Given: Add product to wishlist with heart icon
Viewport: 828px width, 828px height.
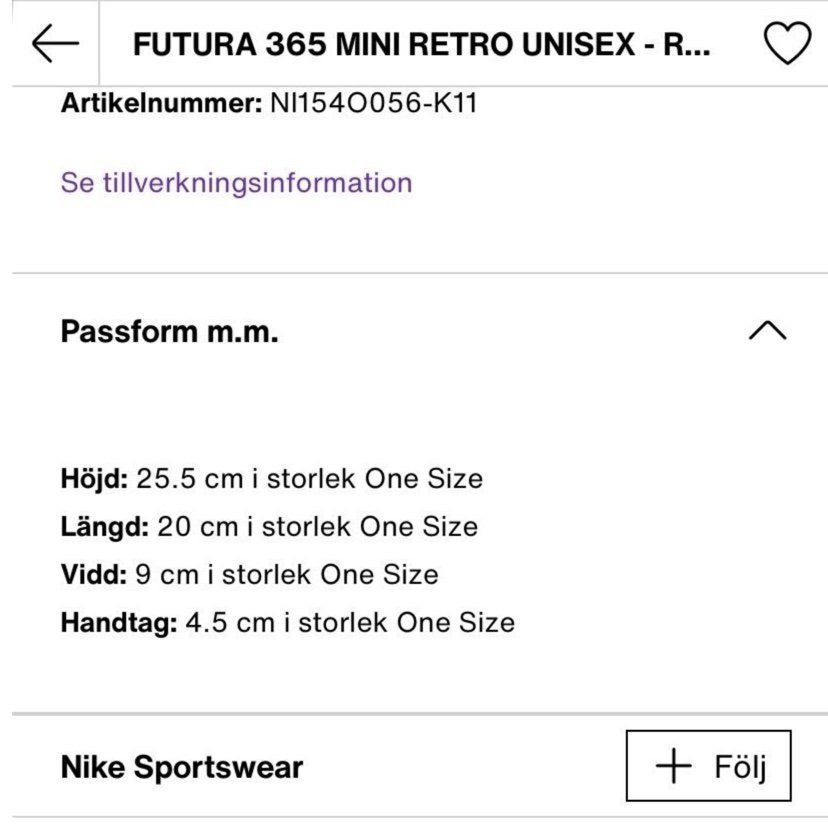Looking at the screenshot, I should coord(786,45).
